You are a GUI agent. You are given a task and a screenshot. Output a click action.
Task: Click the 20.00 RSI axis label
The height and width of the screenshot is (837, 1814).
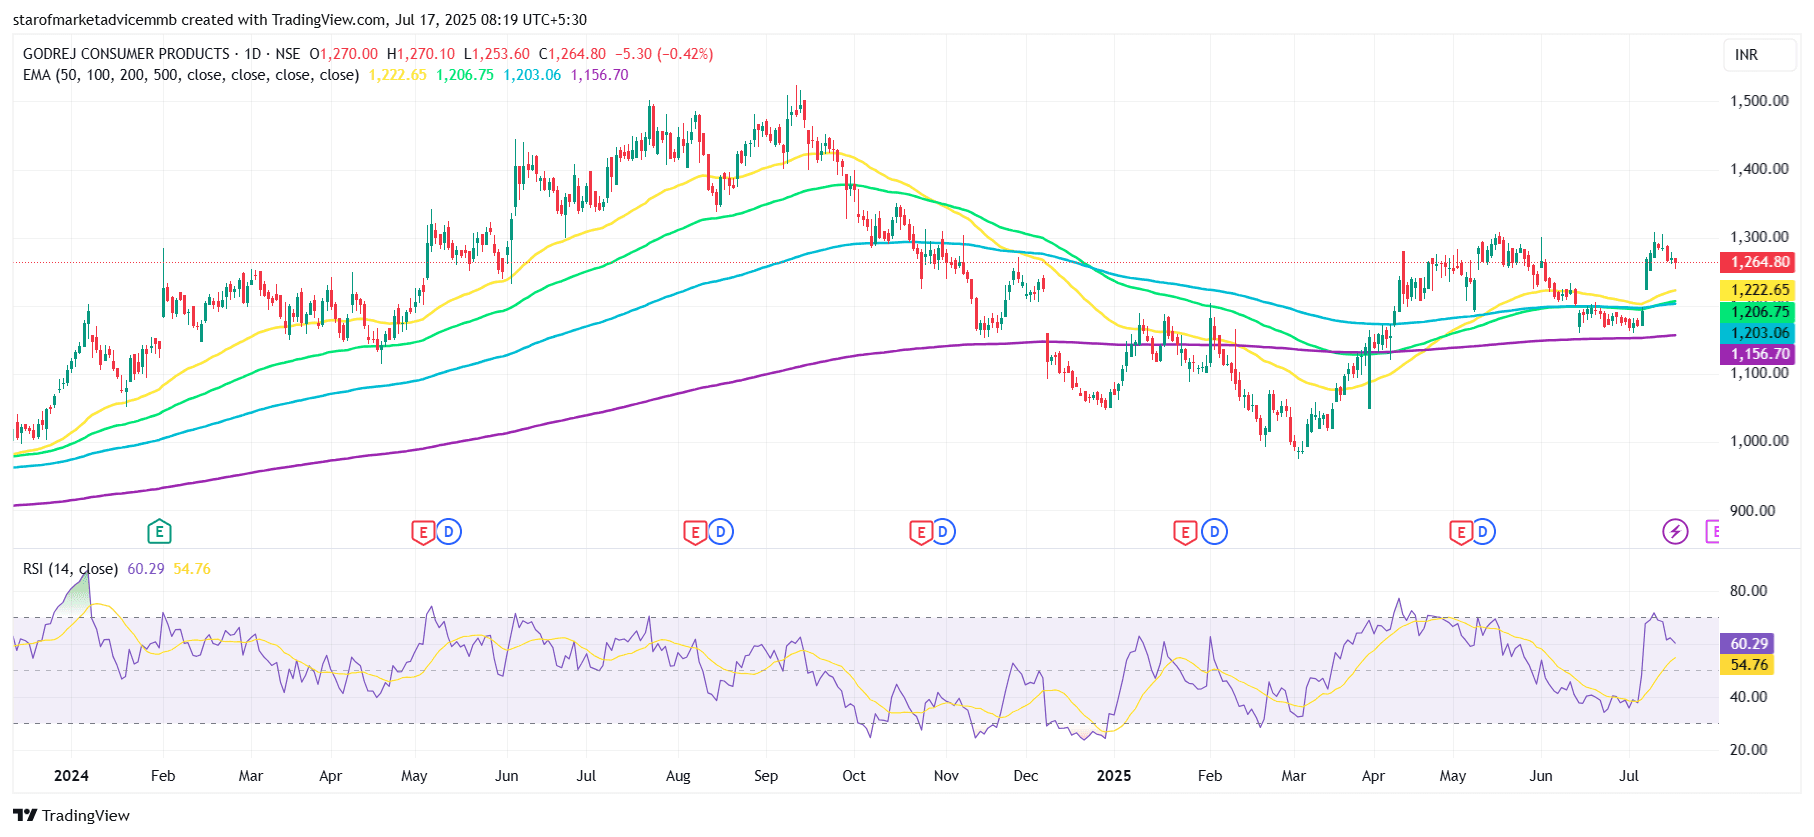point(1749,750)
